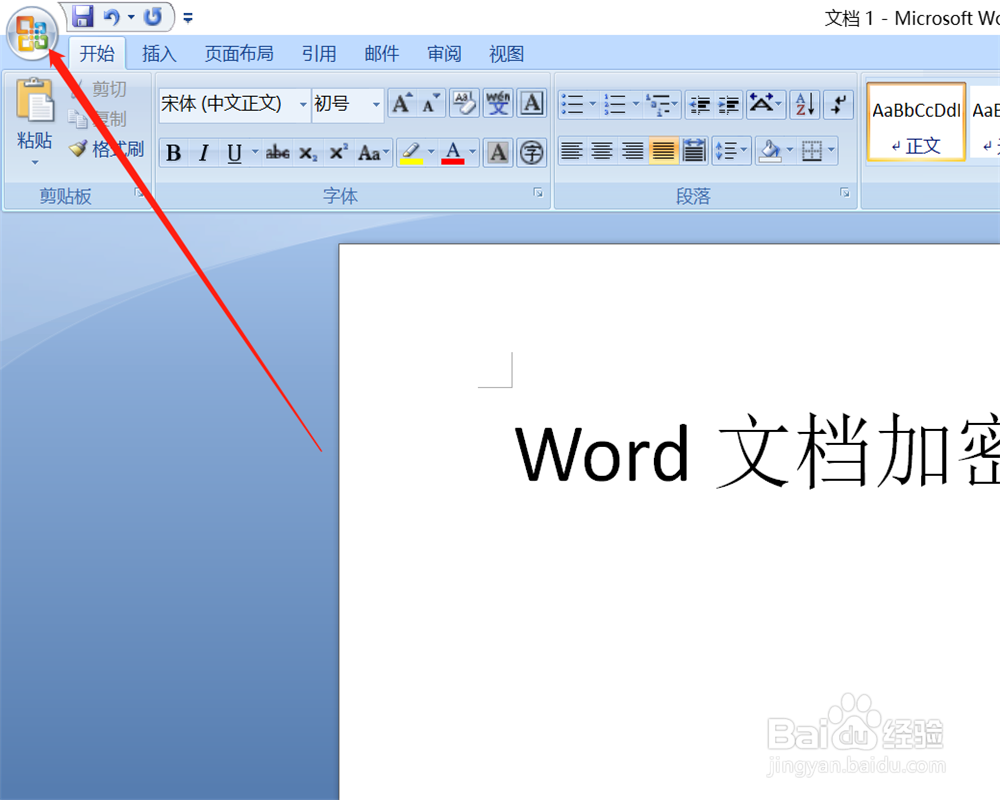Expand the 粘贴 dropdown arrow

[x=34, y=163]
